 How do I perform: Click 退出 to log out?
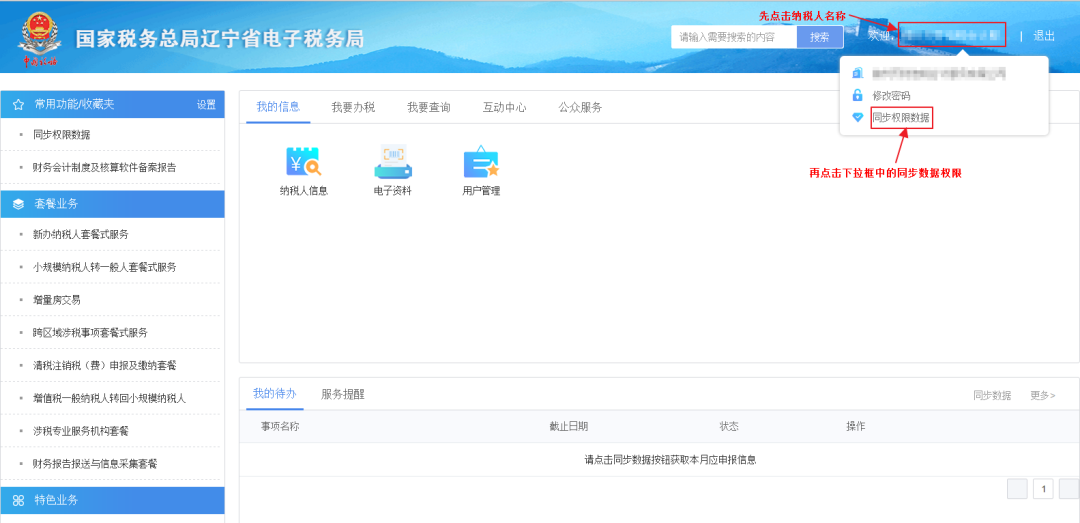[x=1044, y=37]
